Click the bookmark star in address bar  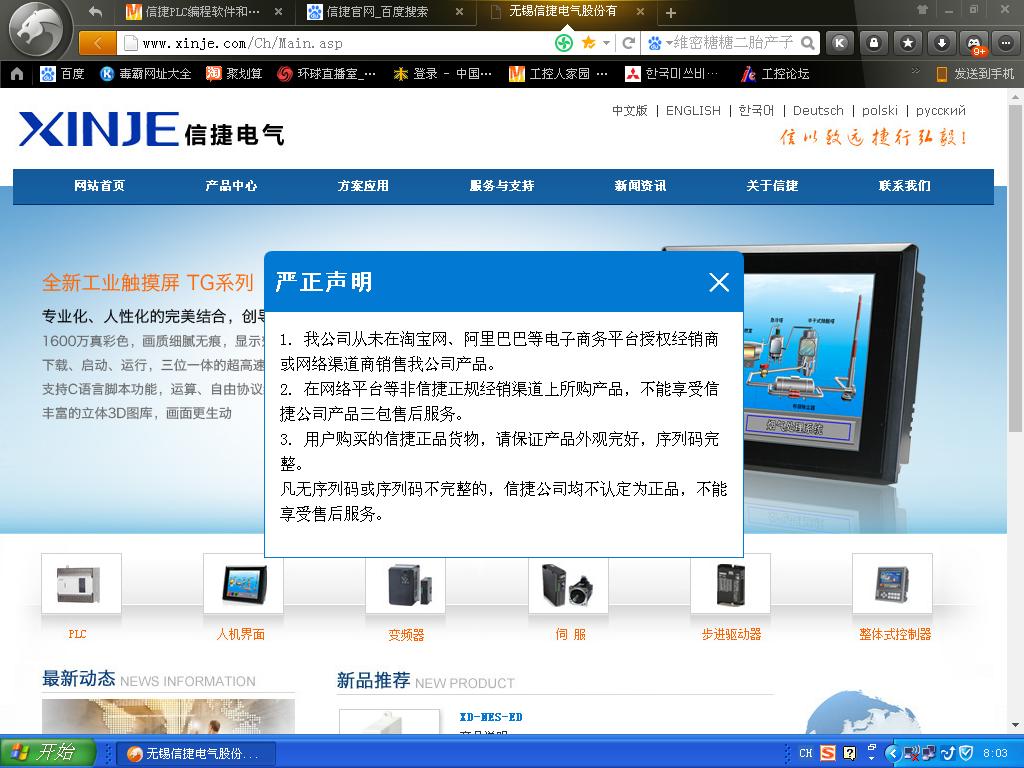click(x=588, y=43)
